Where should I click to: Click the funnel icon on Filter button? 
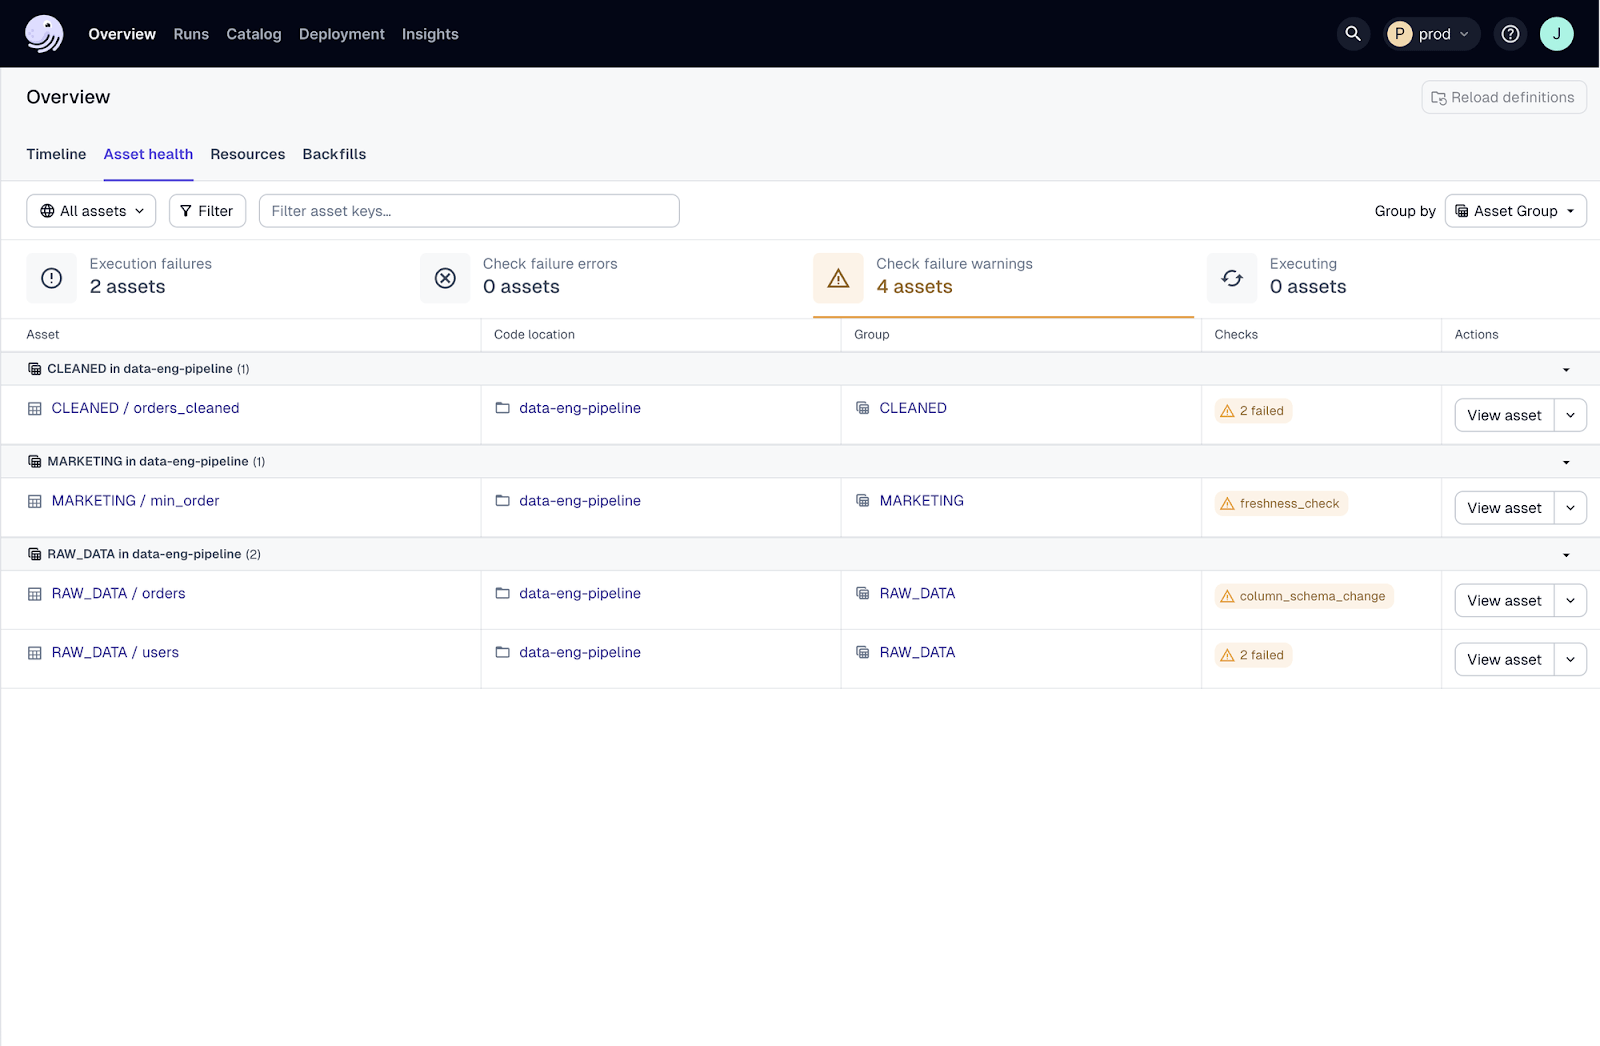tap(186, 211)
